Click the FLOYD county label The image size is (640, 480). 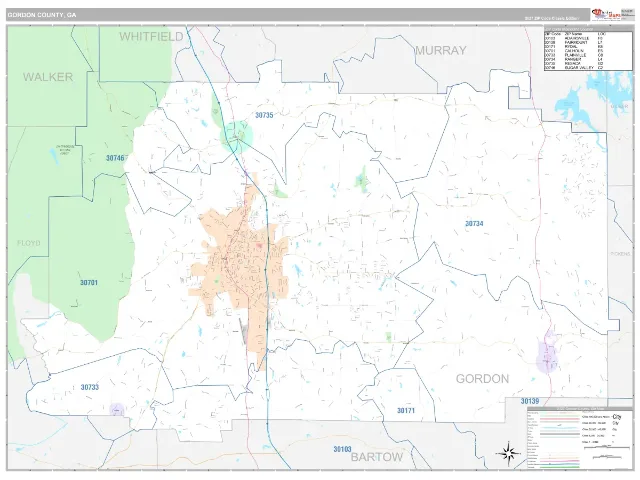29,243
